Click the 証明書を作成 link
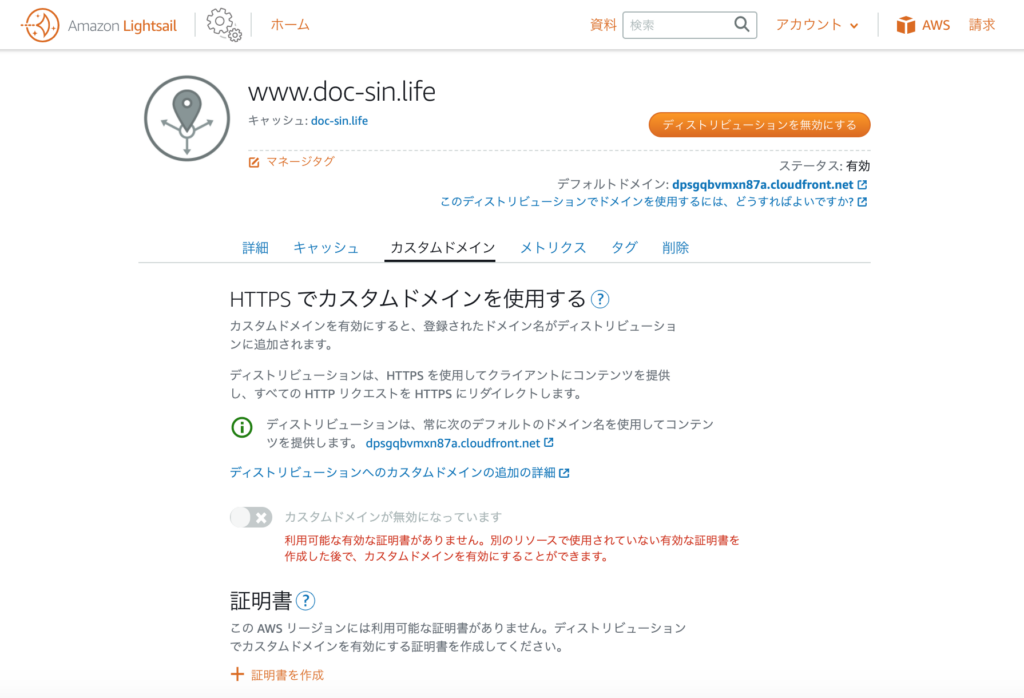This screenshot has width=1024, height=698. (x=287, y=675)
